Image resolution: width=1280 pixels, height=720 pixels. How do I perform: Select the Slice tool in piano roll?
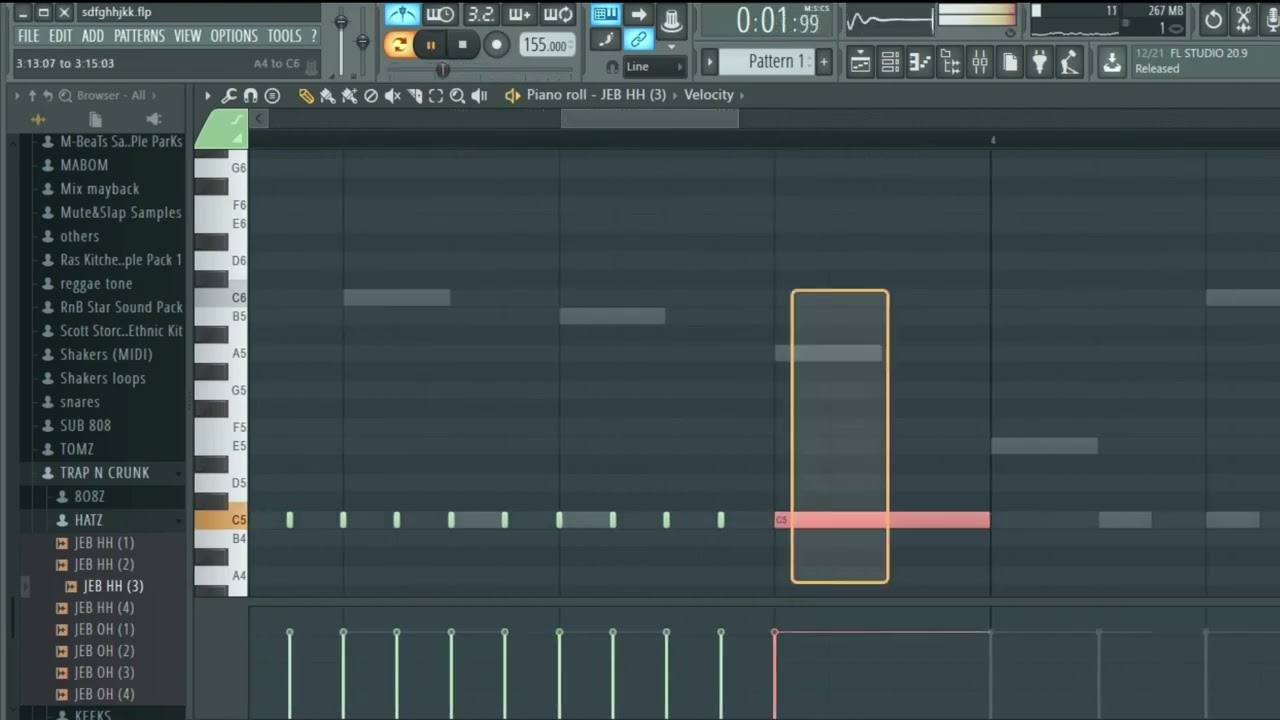tap(415, 96)
